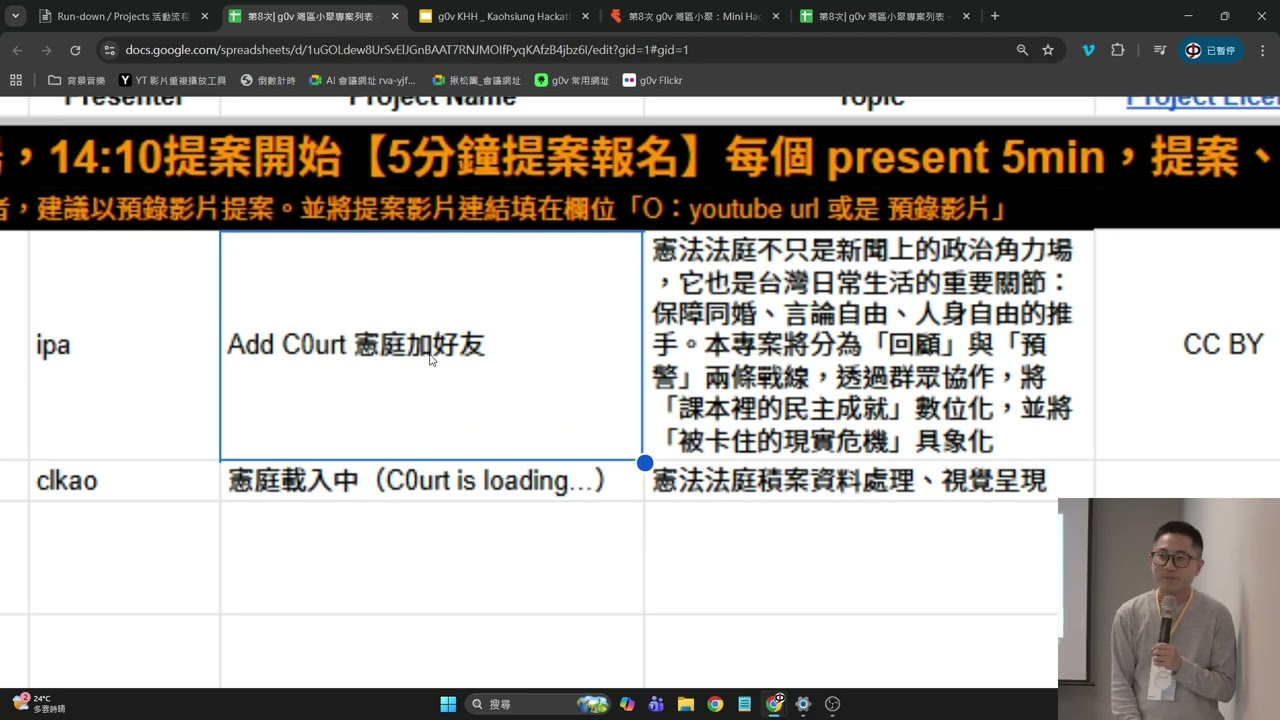Image resolution: width=1280 pixels, height=720 pixels.
Task: Open YT 影片重複播放工具 bookmark
Action: [x=173, y=80]
